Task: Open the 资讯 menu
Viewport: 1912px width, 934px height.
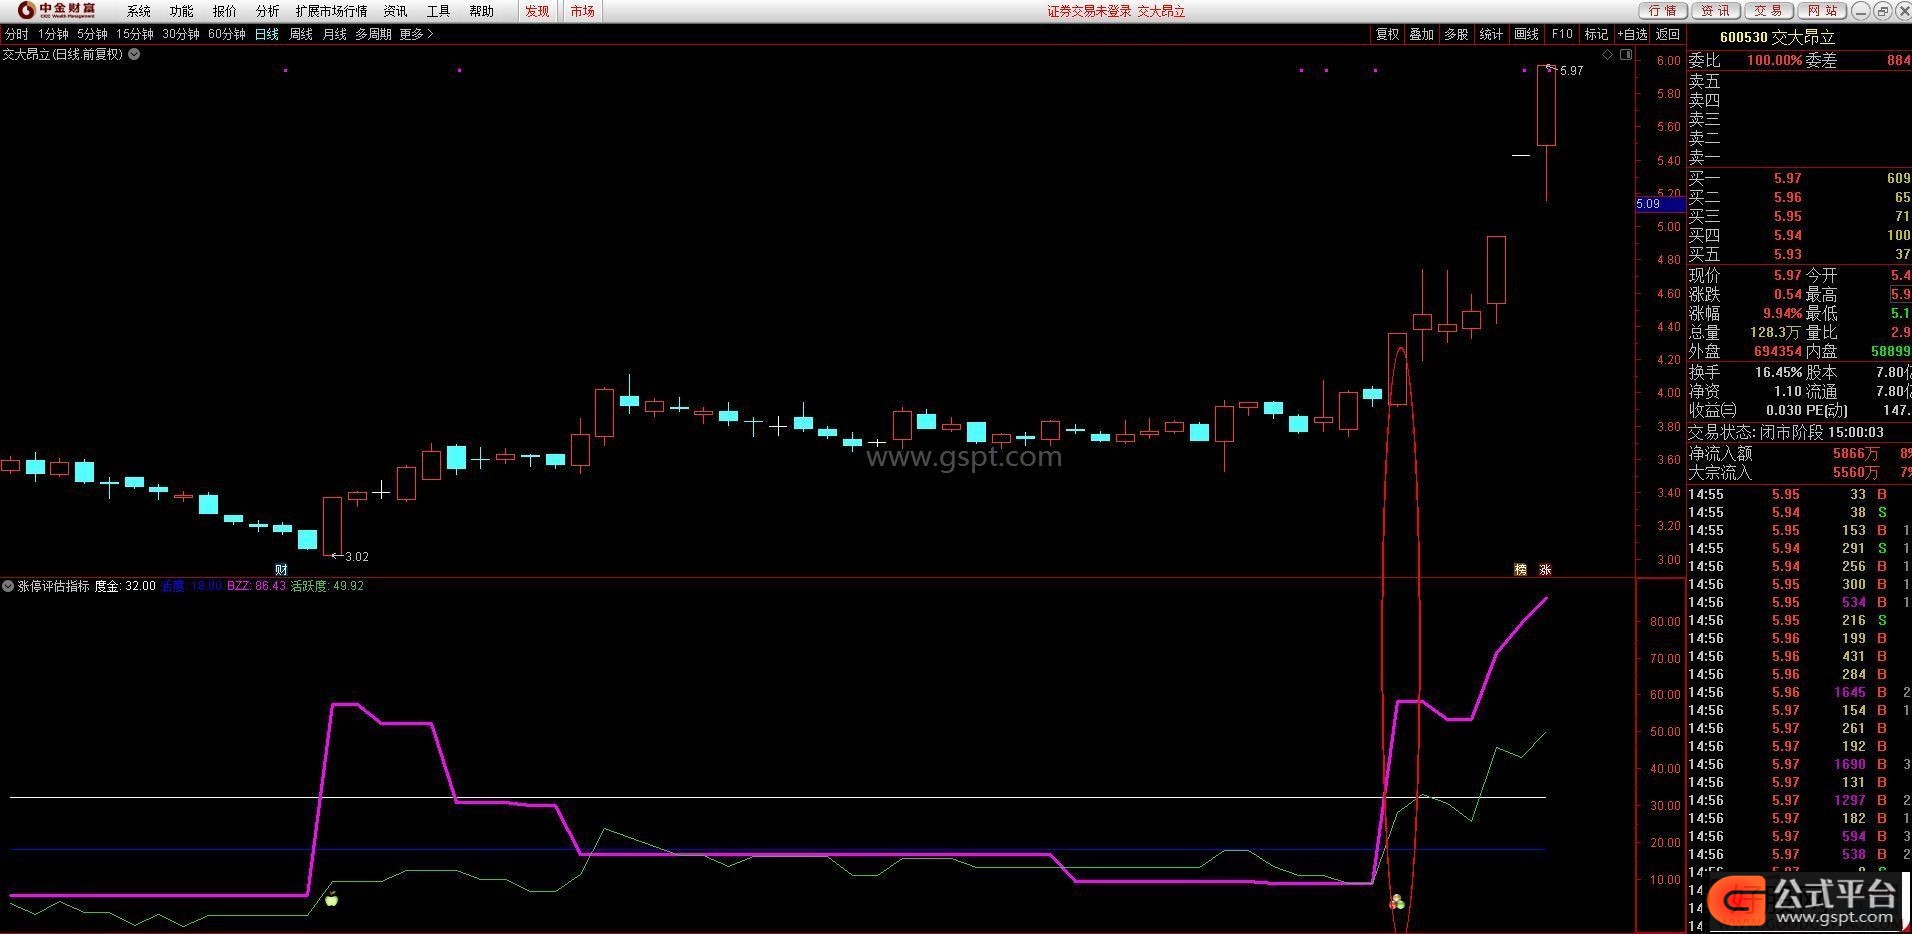Action: pos(396,11)
